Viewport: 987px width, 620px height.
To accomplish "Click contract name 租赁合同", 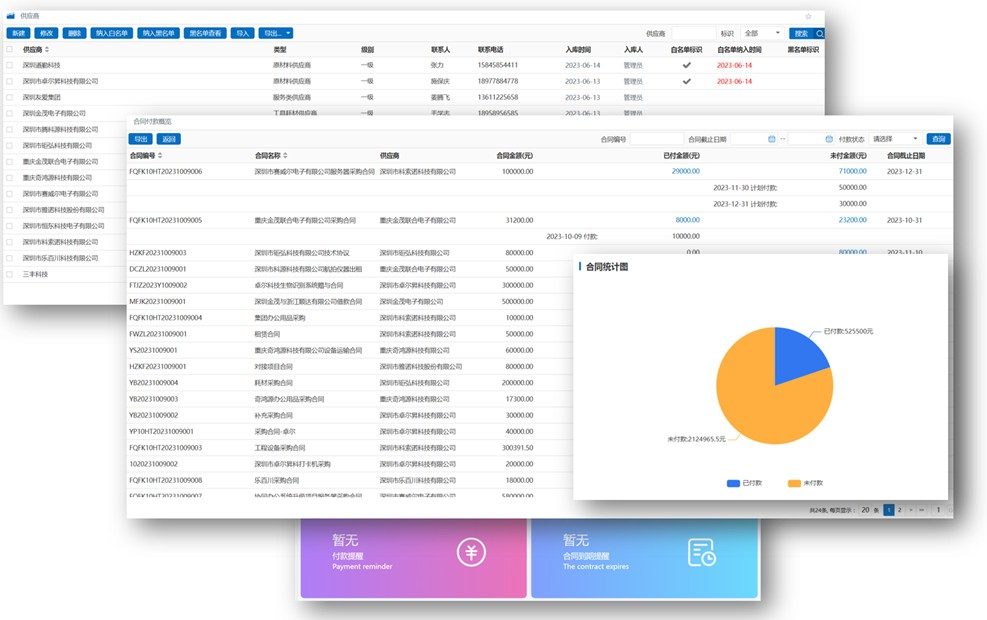I will (x=268, y=334).
